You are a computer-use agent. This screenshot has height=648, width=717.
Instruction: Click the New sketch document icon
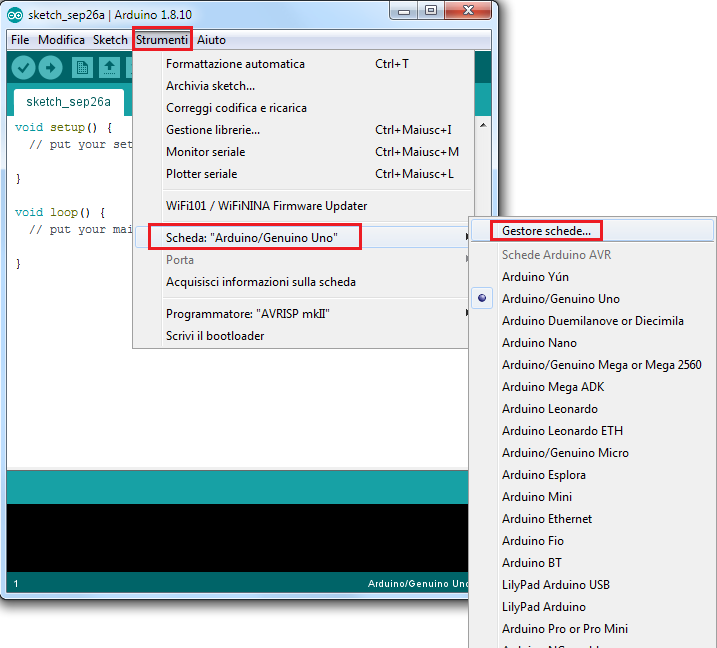pos(82,68)
